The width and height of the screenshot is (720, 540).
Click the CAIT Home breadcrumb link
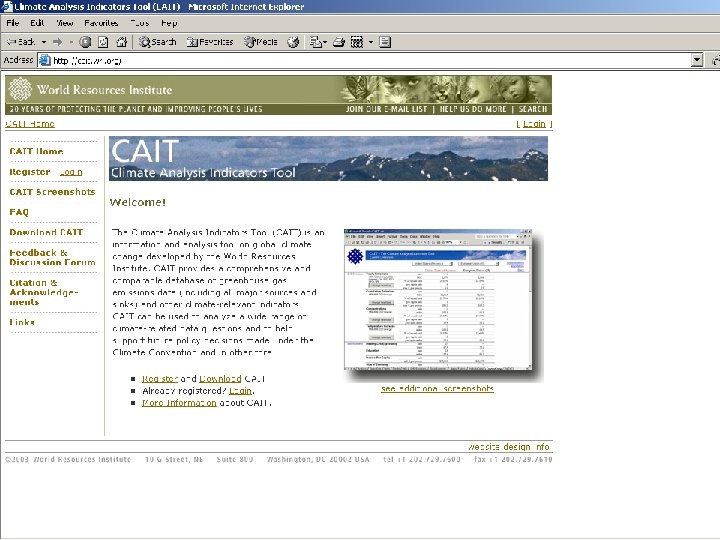point(30,124)
